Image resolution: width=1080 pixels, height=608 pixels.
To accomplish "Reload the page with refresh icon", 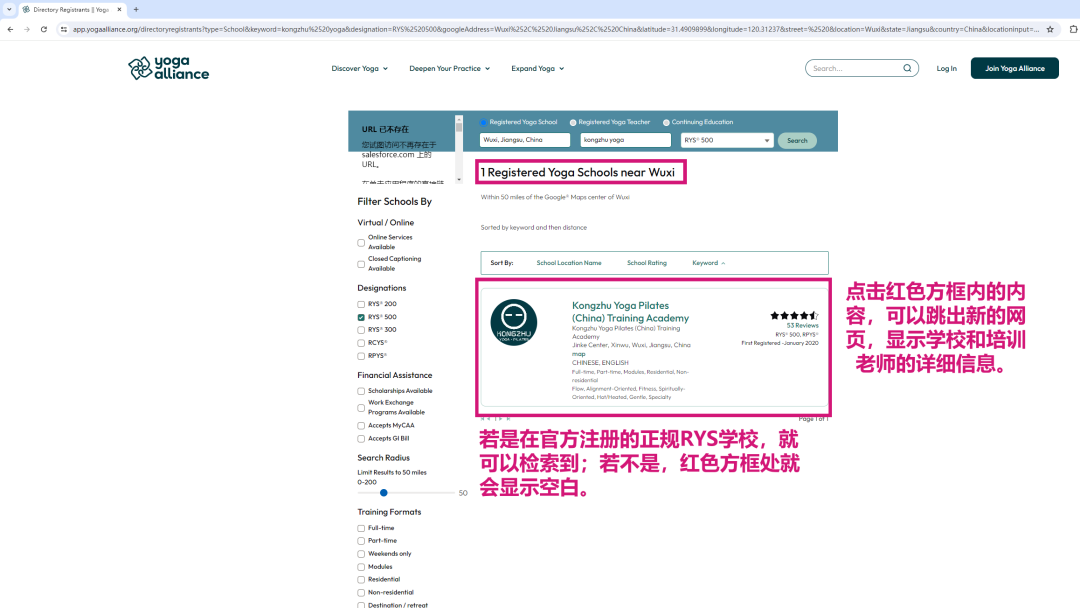I will [43, 29].
